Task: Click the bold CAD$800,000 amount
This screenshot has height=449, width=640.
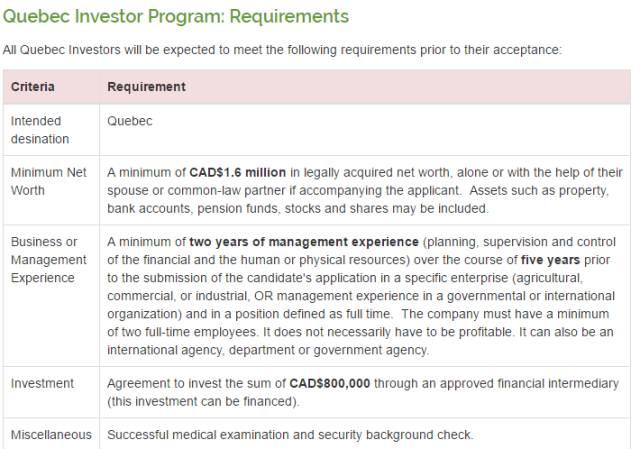Action: [x=330, y=383]
